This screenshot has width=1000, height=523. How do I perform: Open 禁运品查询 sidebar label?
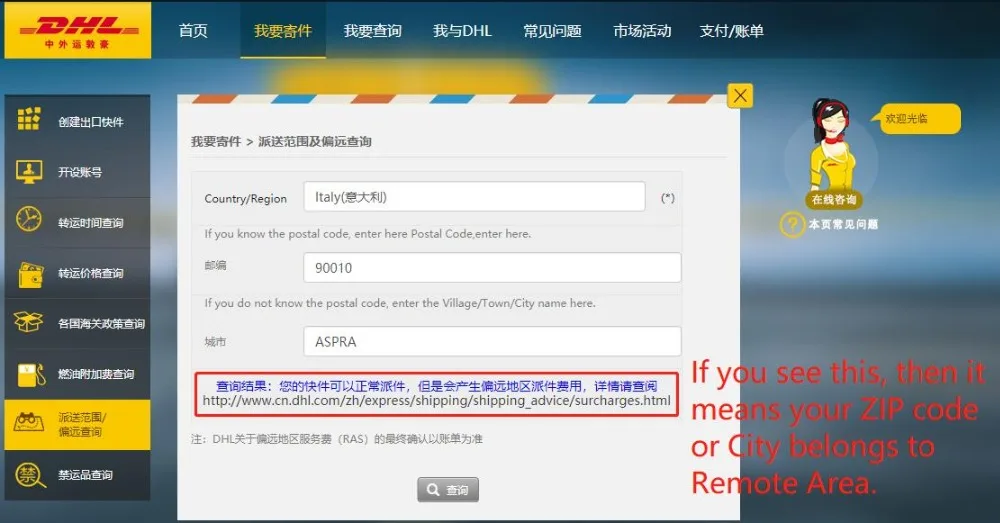pos(85,475)
